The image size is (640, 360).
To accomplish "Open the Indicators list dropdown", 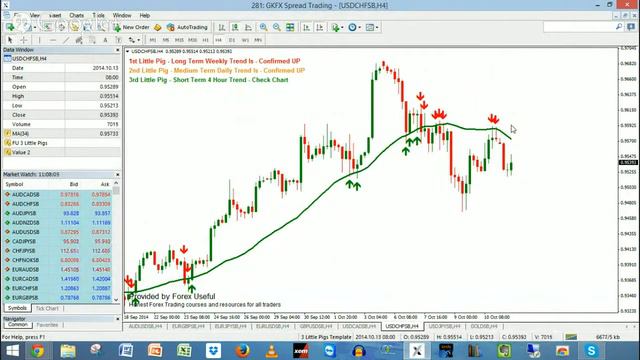I will click(337, 27).
